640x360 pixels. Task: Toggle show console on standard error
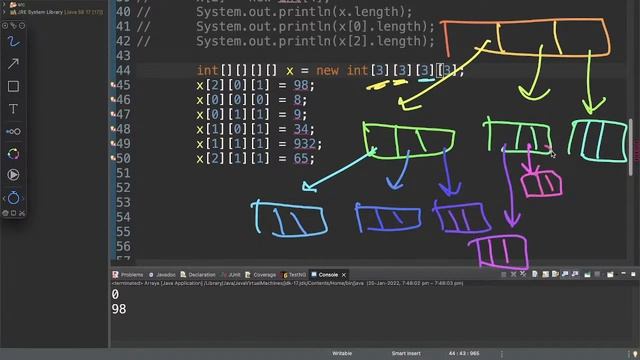pos(575,275)
